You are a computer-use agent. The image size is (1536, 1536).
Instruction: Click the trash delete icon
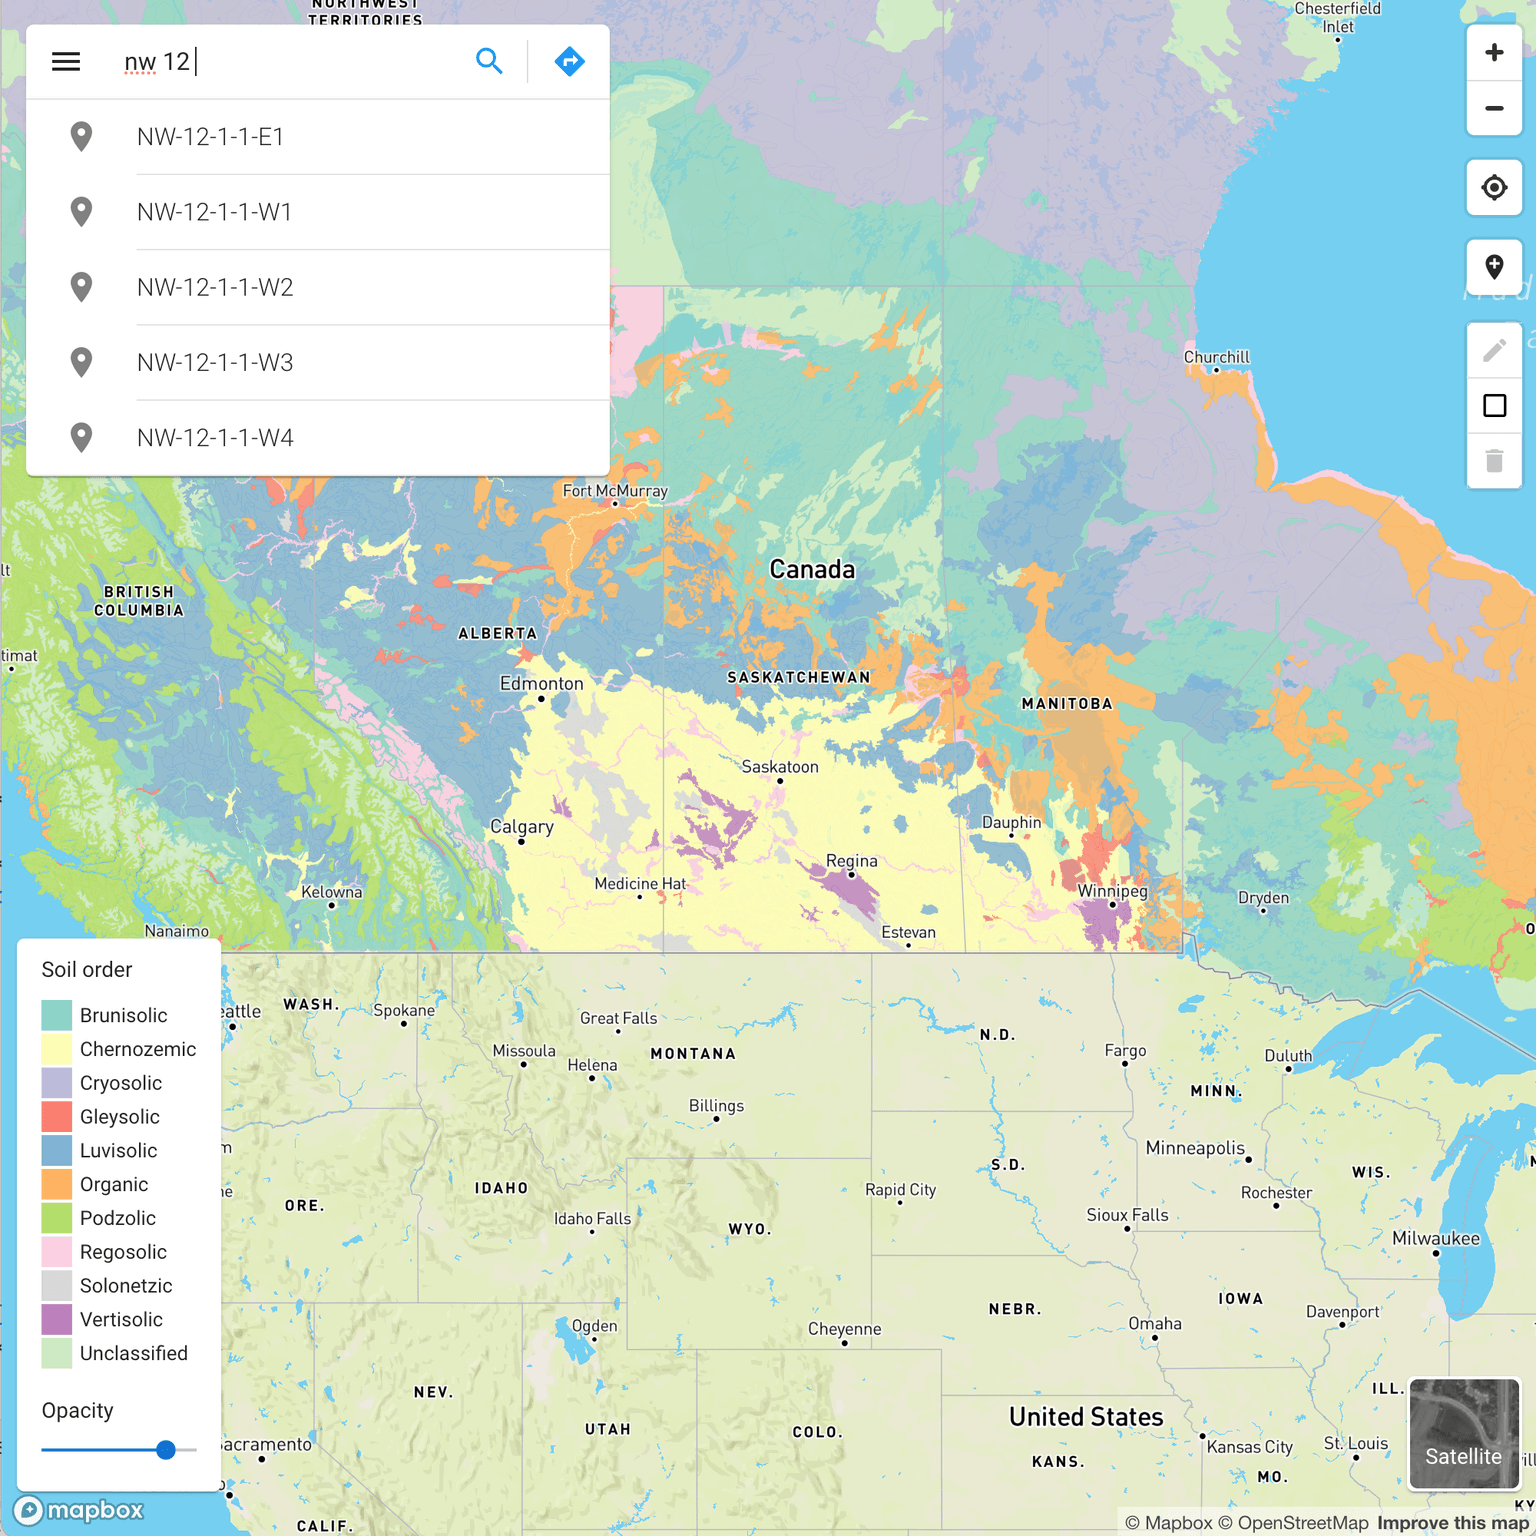[1494, 461]
